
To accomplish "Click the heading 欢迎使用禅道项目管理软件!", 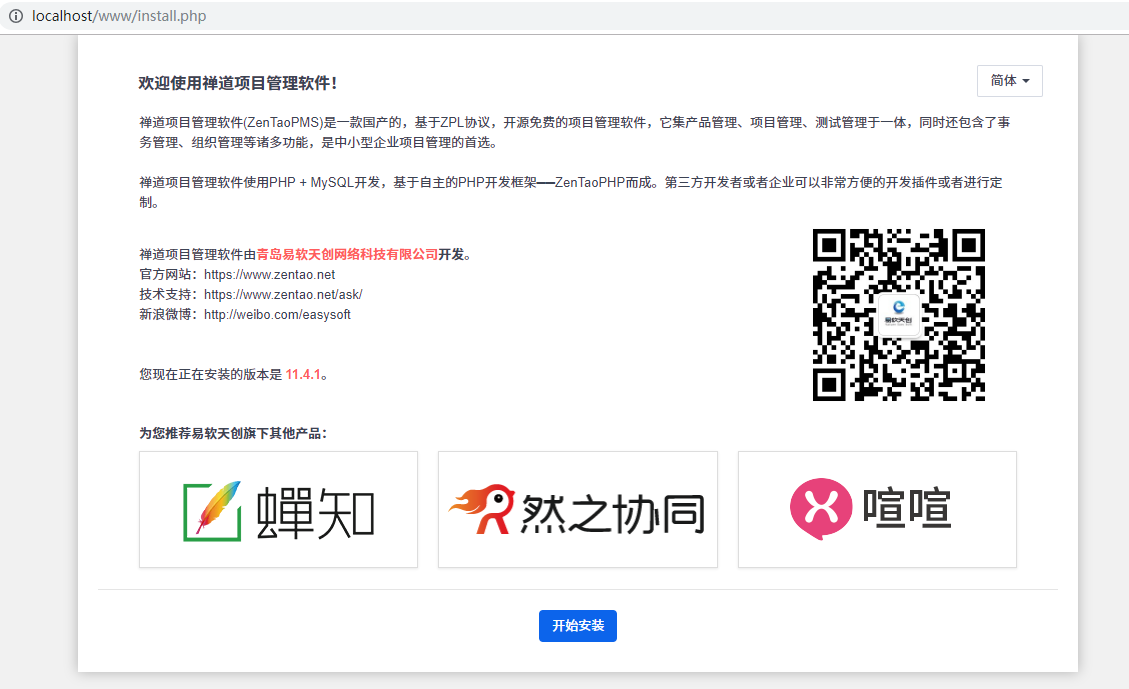I will coord(238,84).
